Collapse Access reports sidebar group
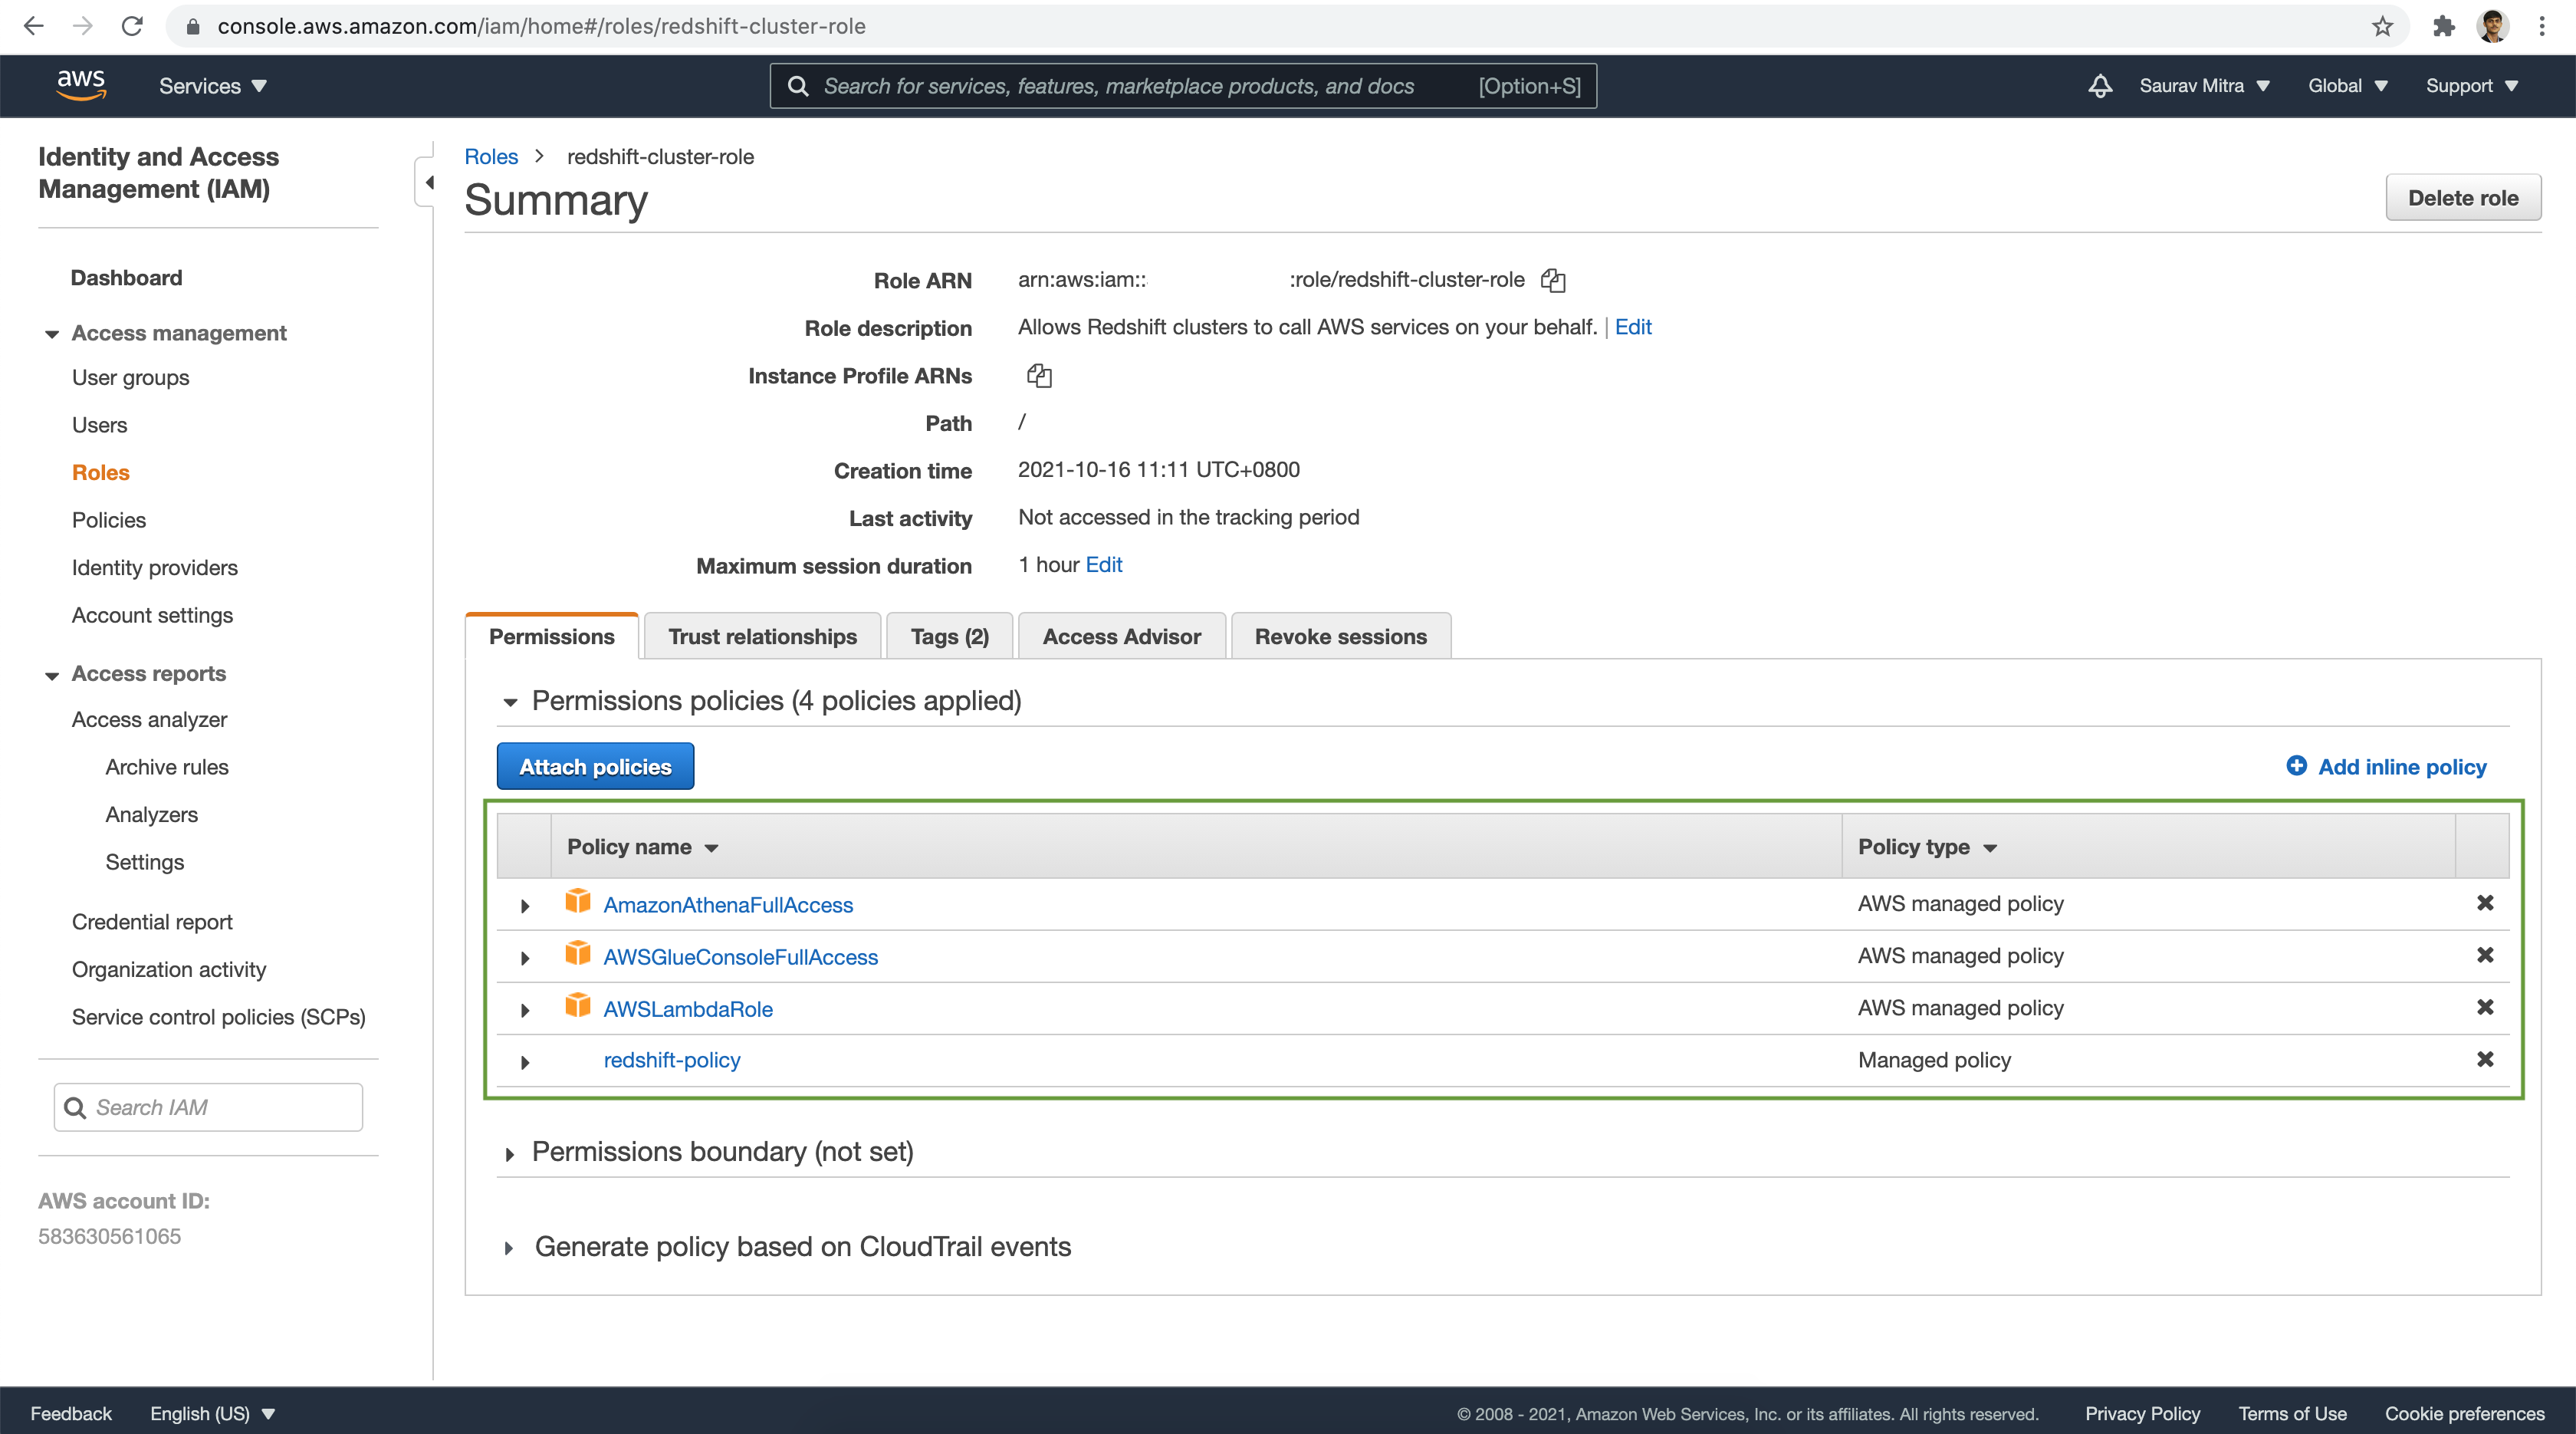 pos(52,676)
